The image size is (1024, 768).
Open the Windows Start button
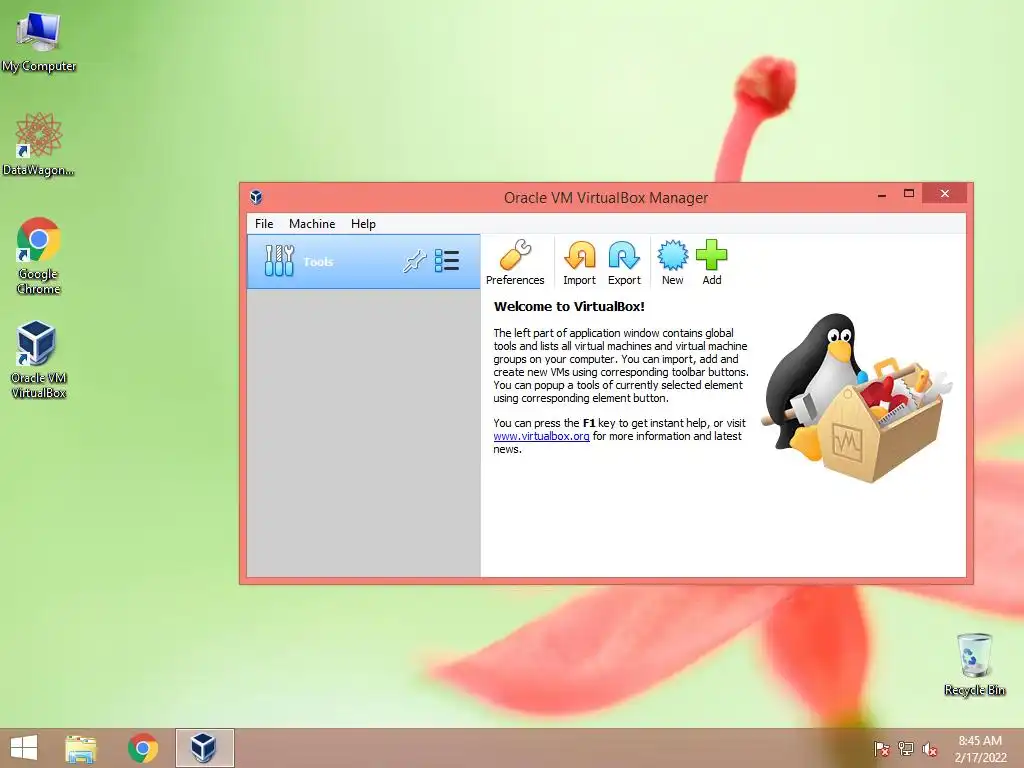tap(24, 748)
